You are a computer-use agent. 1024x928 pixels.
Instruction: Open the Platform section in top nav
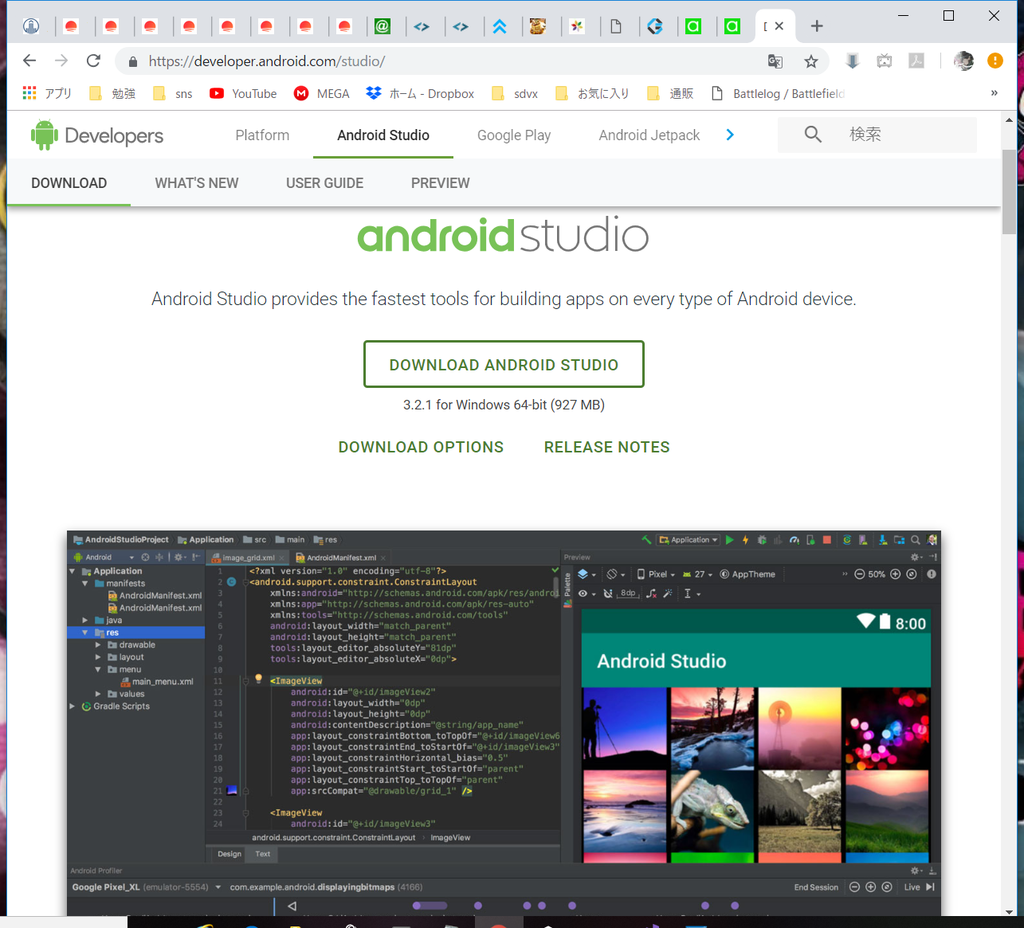(x=262, y=135)
